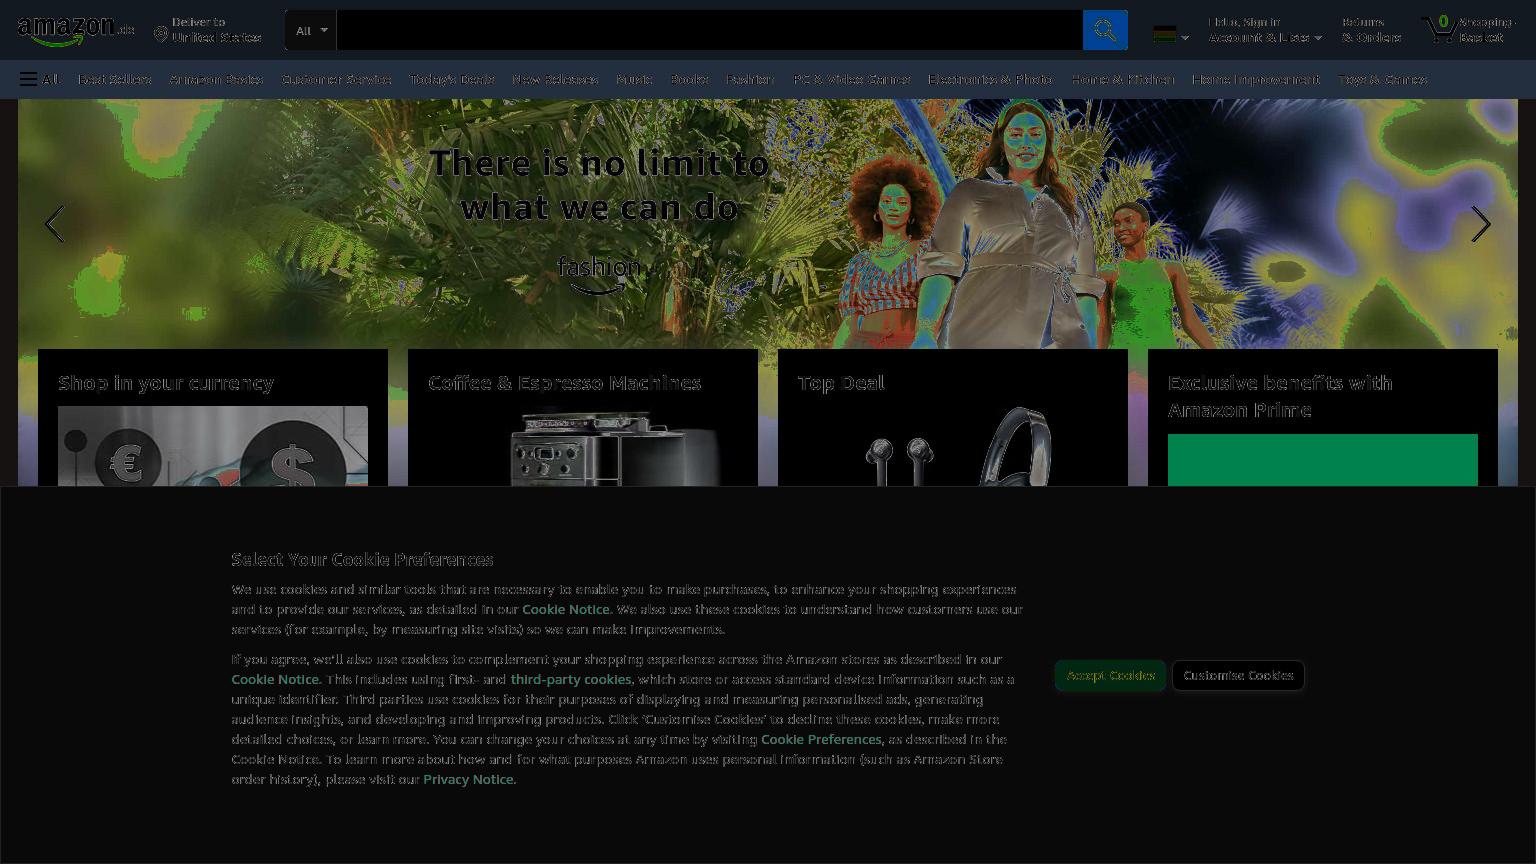The width and height of the screenshot is (1536, 864).
Task: Open first Cookie Notice link
Action: (566, 609)
